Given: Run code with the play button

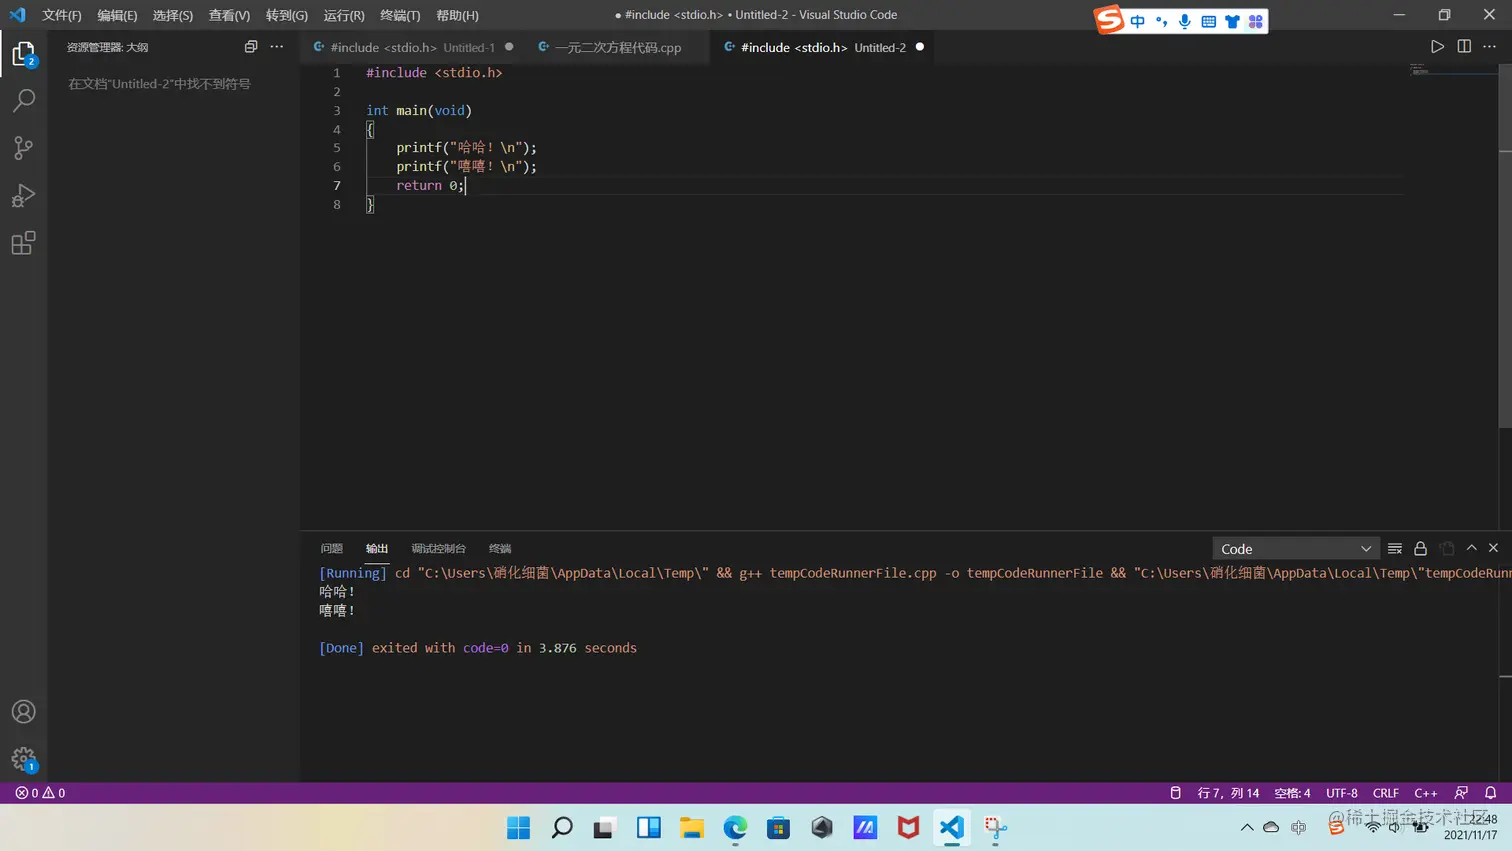Looking at the screenshot, I should coord(1437,47).
